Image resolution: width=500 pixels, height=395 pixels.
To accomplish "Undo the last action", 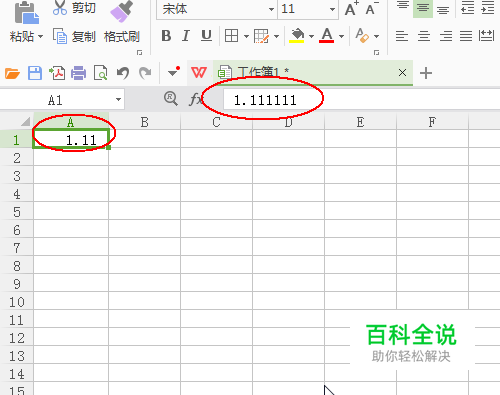I will [123, 73].
